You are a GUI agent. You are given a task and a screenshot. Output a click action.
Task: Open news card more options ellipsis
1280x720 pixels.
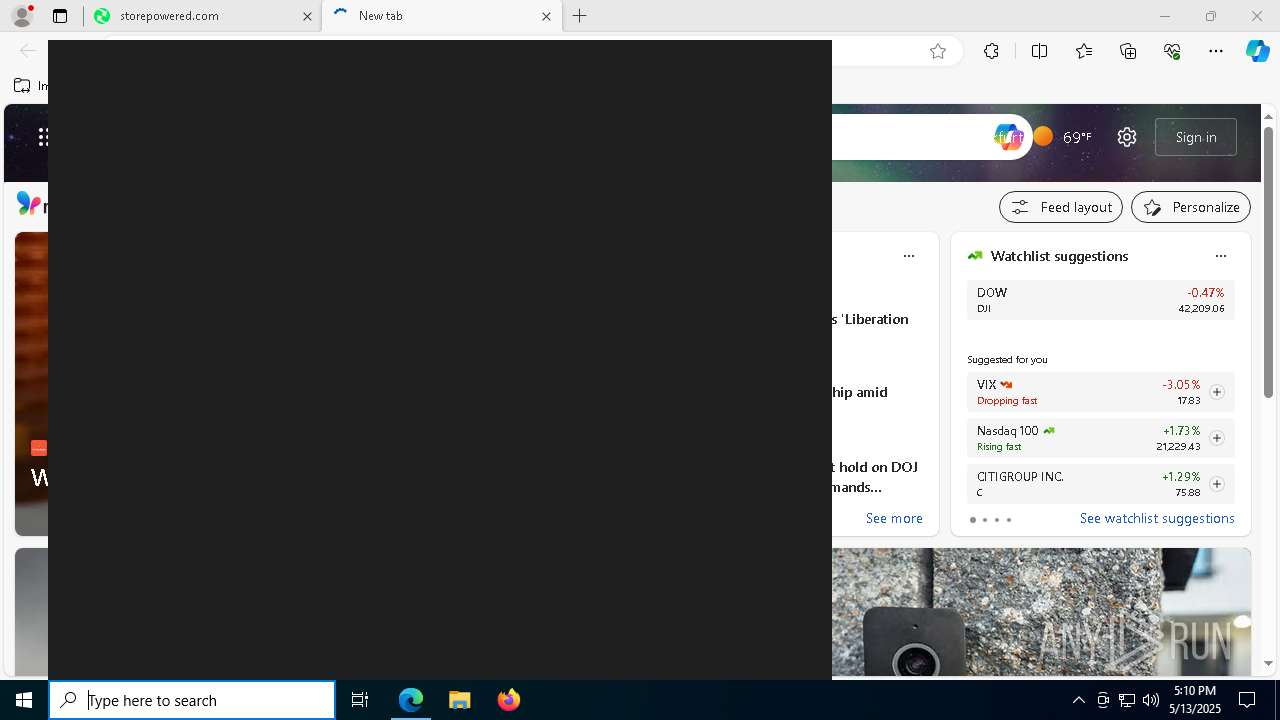908,256
